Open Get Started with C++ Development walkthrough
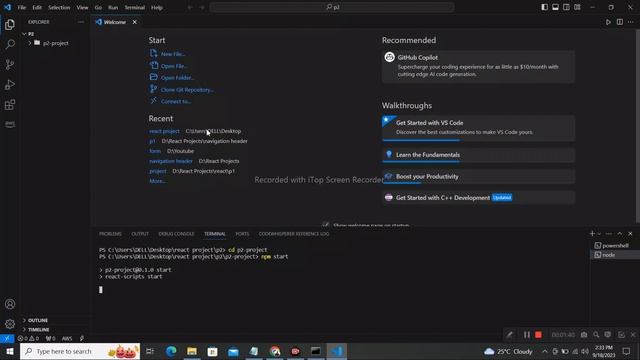640x360 pixels. [478, 198]
